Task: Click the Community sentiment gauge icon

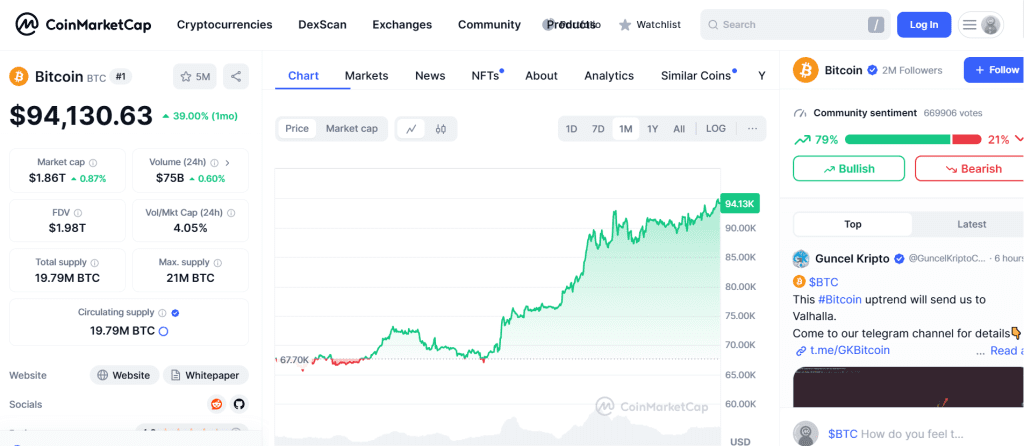Action: [x=800, y=113]
